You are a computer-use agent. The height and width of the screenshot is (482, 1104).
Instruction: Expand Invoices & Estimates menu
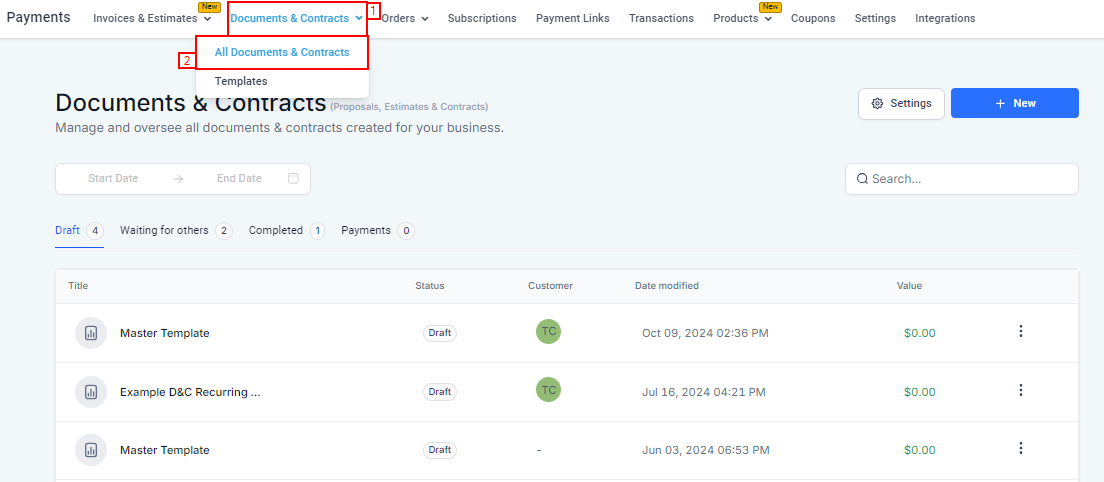click(x=152, y=18)
